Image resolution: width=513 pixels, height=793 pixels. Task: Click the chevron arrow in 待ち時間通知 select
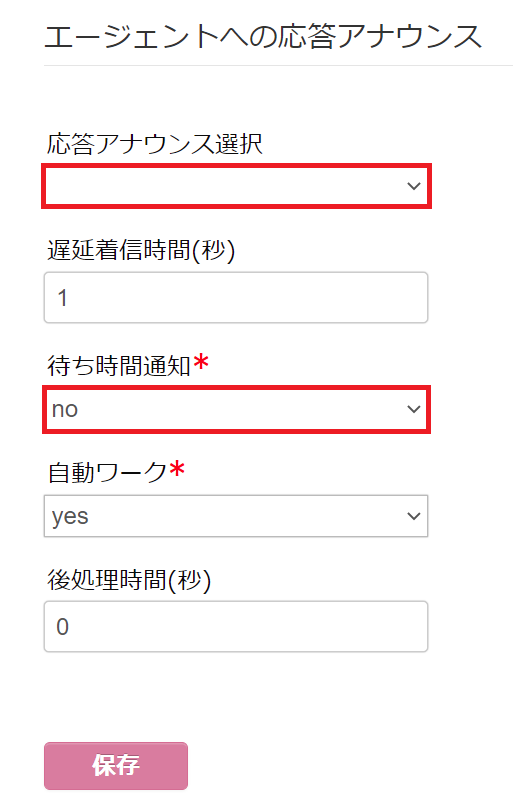pos(414,409)
